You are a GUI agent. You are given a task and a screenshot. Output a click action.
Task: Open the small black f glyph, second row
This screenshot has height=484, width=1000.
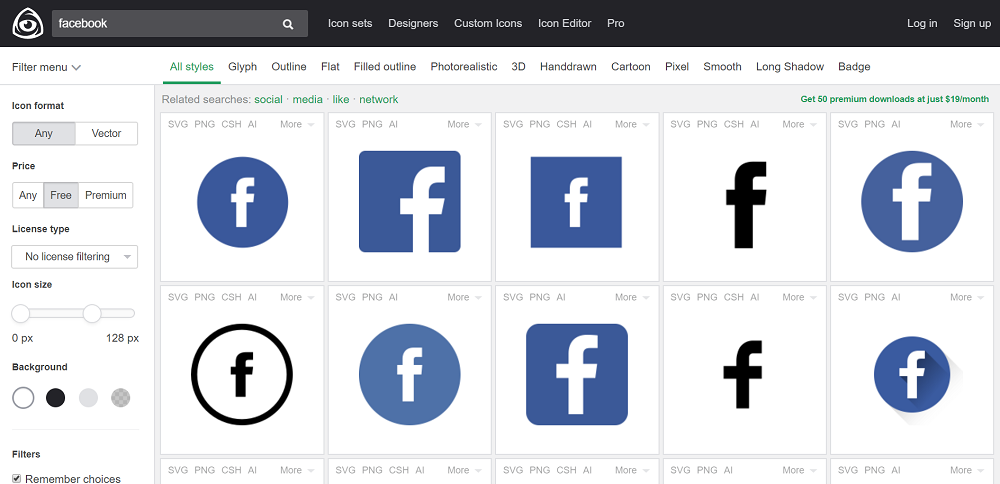[742, 374]
